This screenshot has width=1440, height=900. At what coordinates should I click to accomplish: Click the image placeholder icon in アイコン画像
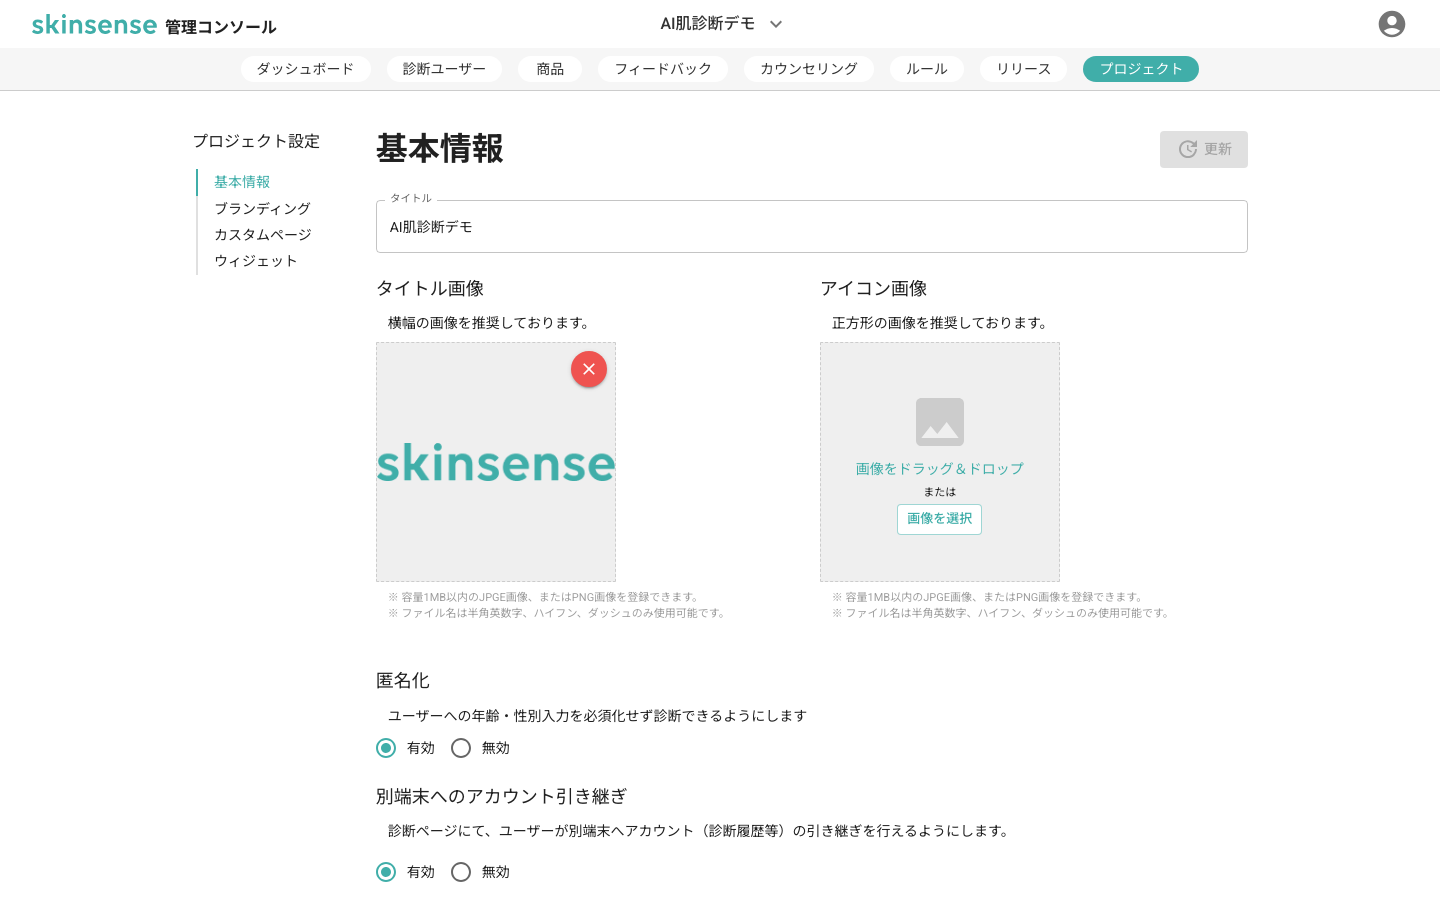click(x=940, y=422)
